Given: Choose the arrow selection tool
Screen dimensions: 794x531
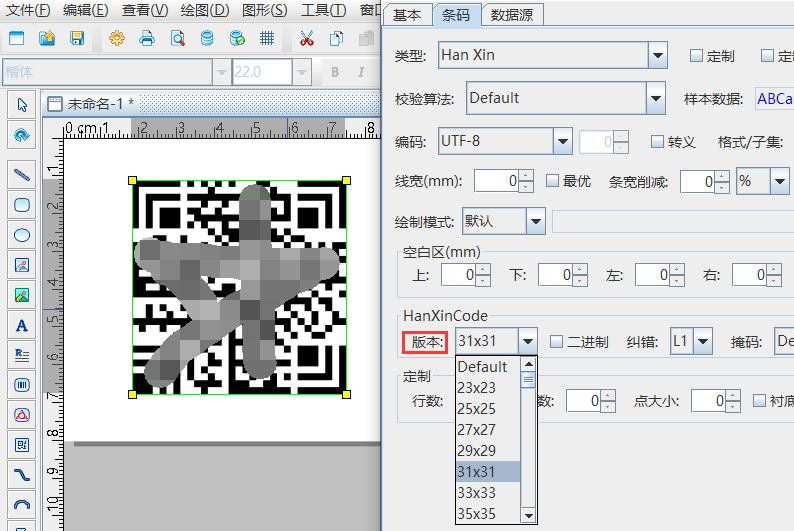Looking at the screenshot, I should coord(22,105).
